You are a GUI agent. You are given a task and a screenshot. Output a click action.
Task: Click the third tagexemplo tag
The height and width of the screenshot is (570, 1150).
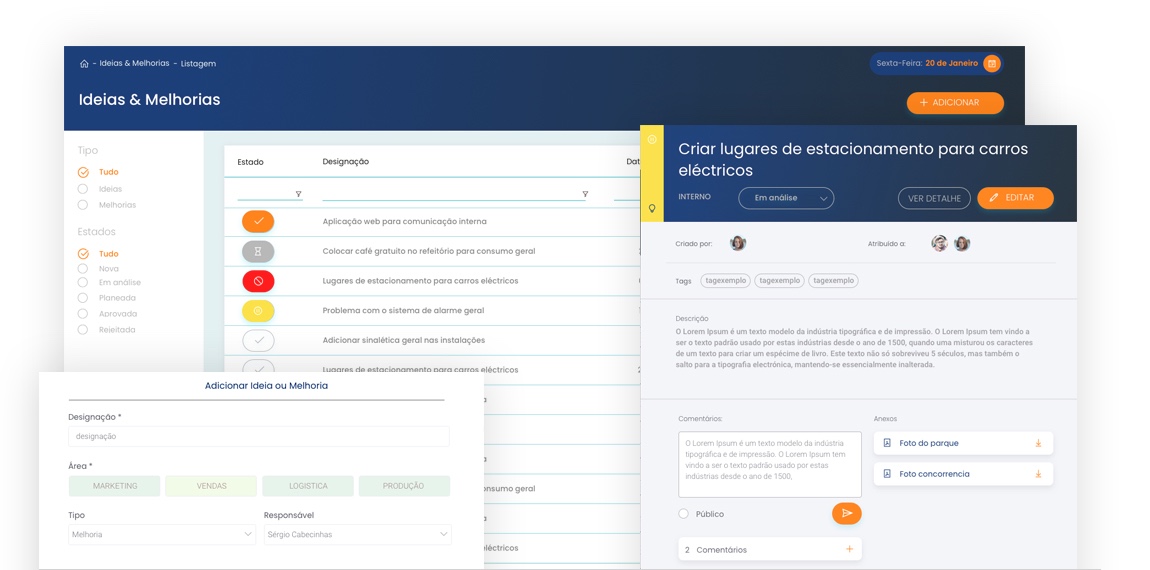[833, 280]
